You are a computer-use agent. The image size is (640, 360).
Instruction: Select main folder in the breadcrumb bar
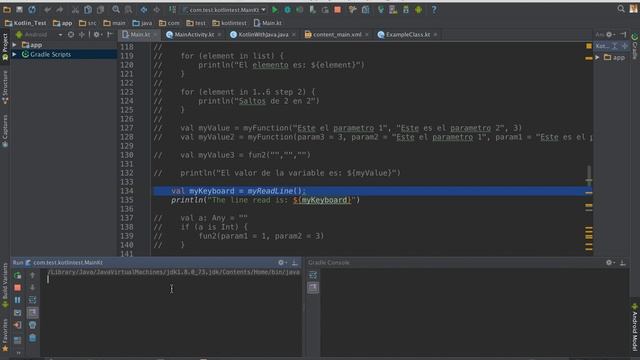114,23
